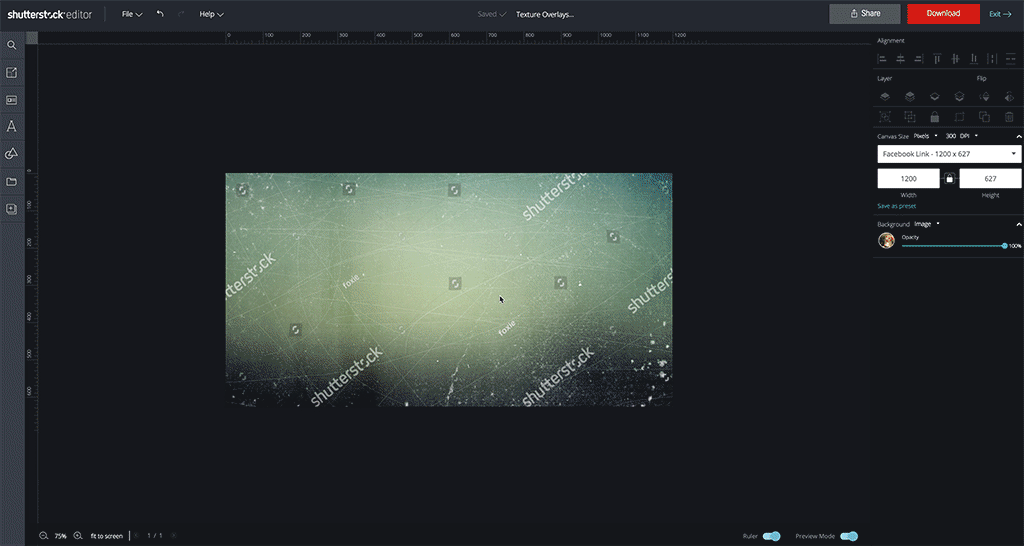Click the background image thumbnail swatch
Viewport: 1024px width, 546px height.
pyautogui.click(x=886, y=240)
